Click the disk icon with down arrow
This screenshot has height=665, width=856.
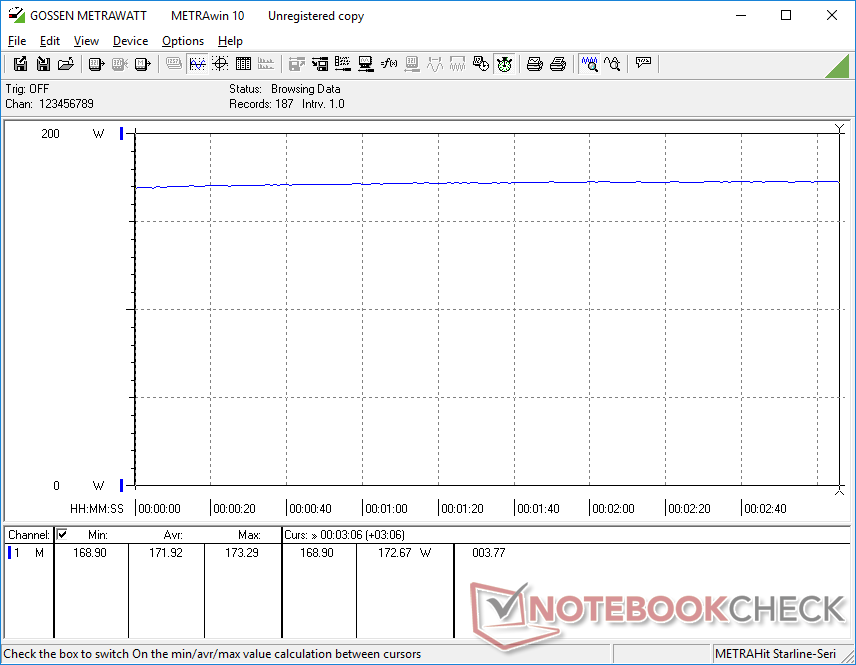tap(43, 64)
